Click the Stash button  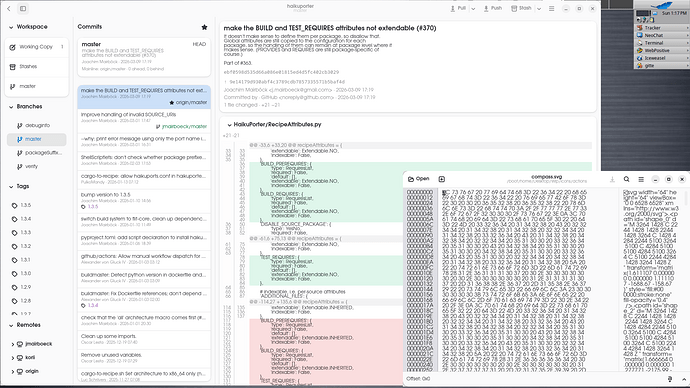521,8
